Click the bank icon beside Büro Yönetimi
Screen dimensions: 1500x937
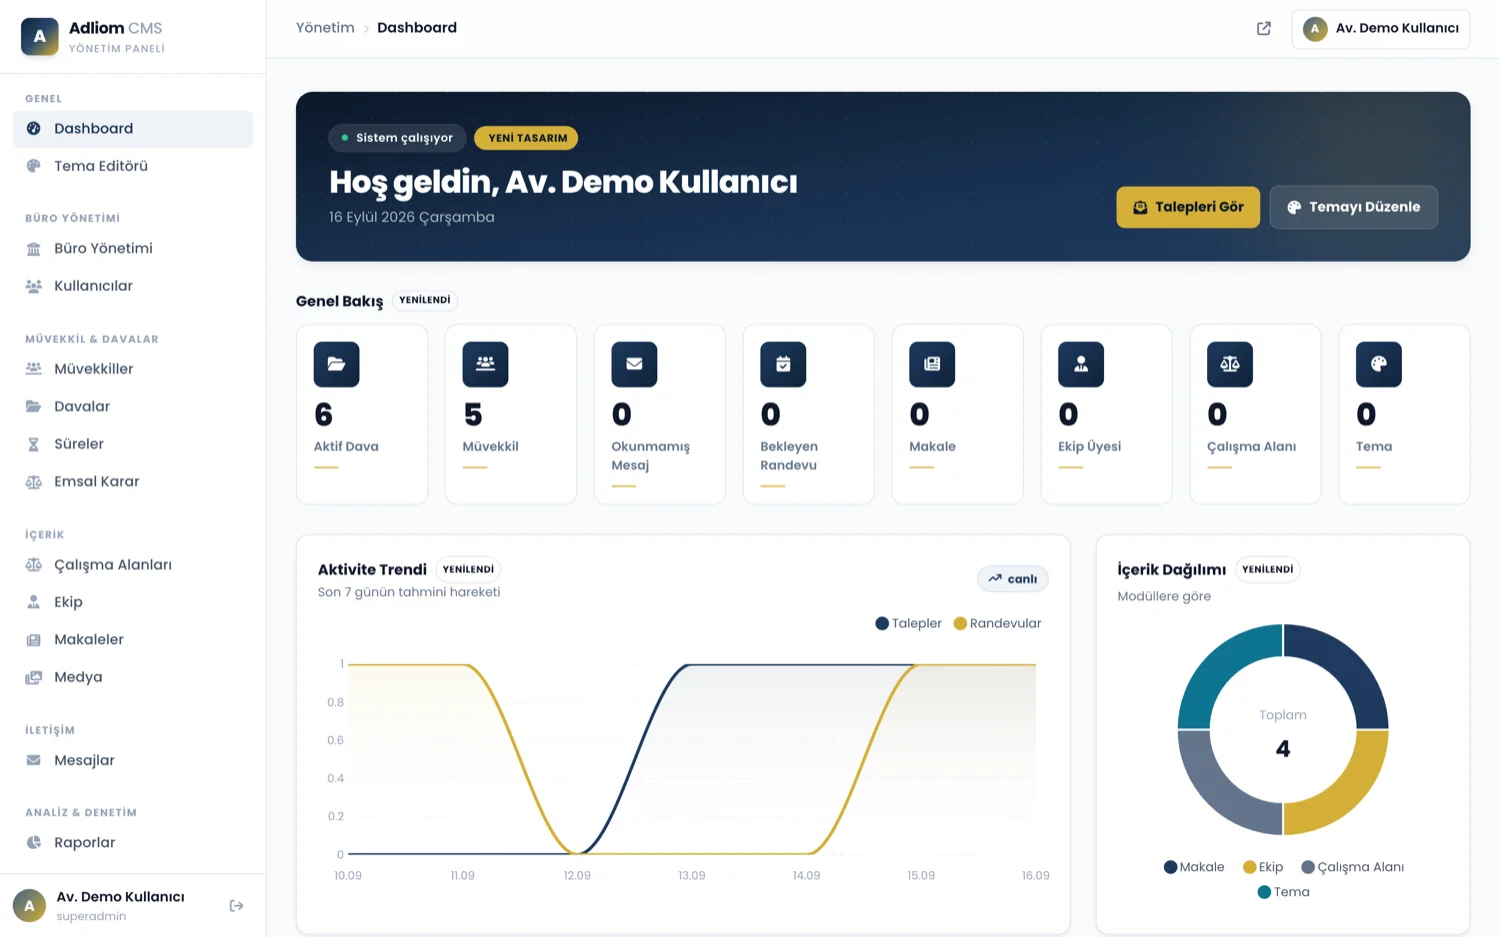34,249
